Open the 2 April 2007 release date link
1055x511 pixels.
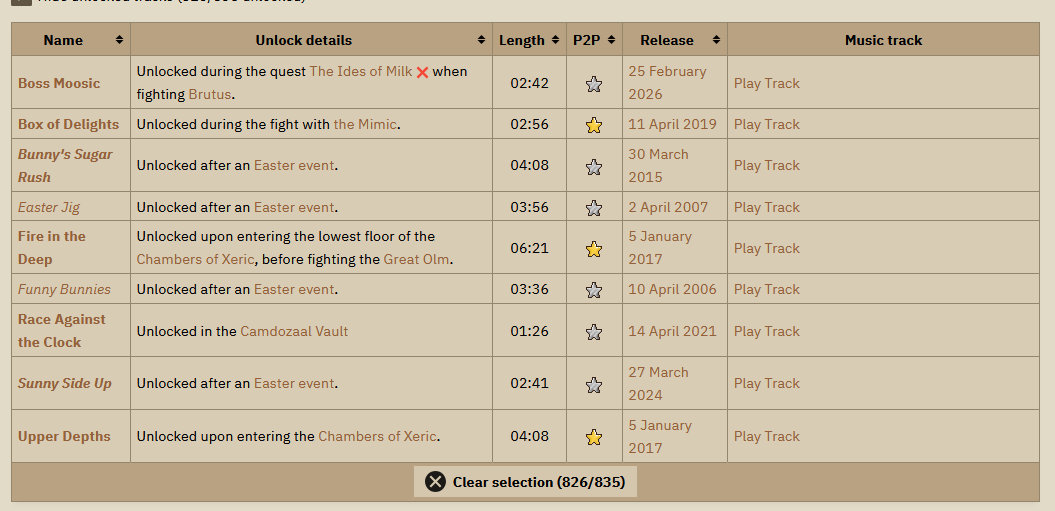click(668, 207)
